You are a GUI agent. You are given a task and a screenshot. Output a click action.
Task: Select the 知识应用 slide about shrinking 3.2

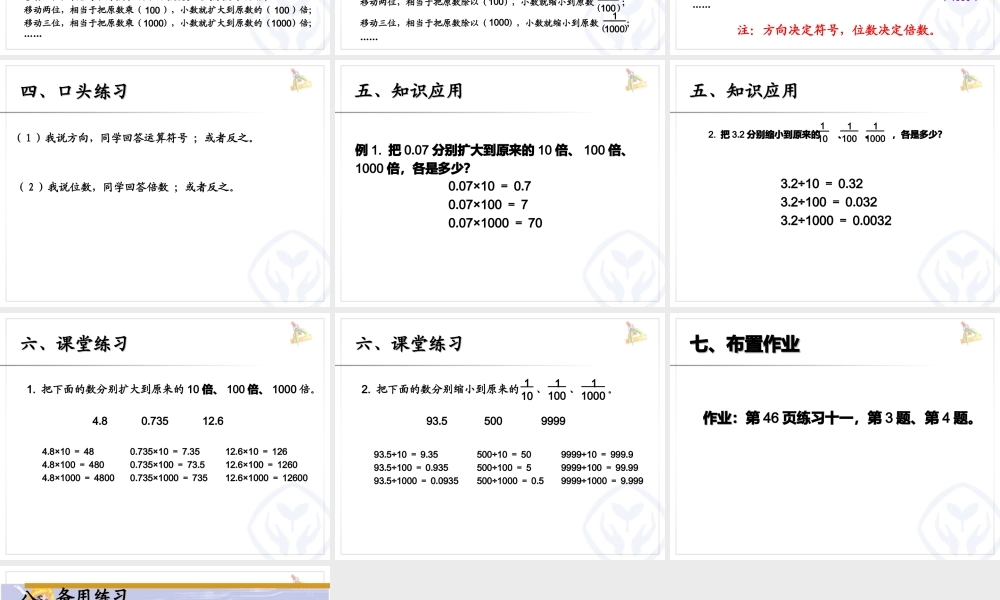[835, 183]
